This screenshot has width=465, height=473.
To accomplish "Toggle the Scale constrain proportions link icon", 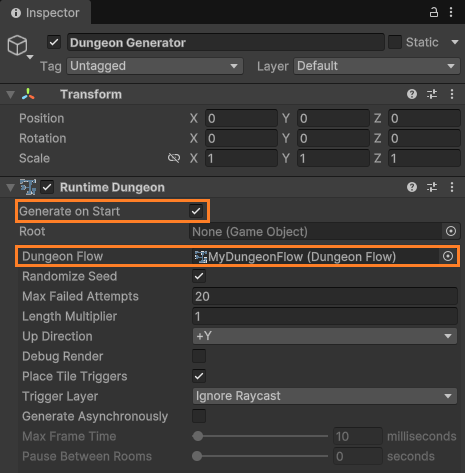I will coord(174,158).
